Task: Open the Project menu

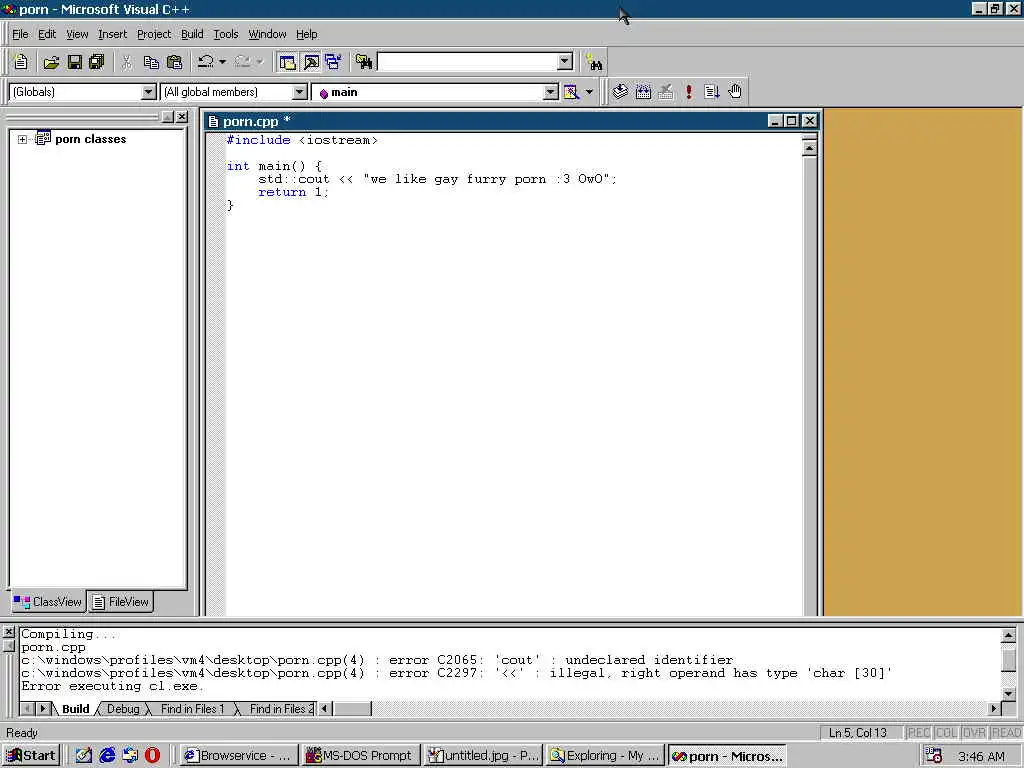Action: pyautogui.click(x=154, y=35)
